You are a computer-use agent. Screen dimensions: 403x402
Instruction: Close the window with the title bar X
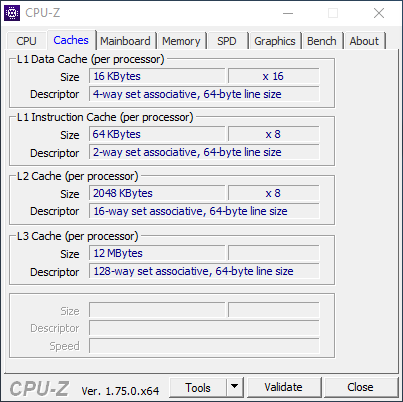pos(379,13)
